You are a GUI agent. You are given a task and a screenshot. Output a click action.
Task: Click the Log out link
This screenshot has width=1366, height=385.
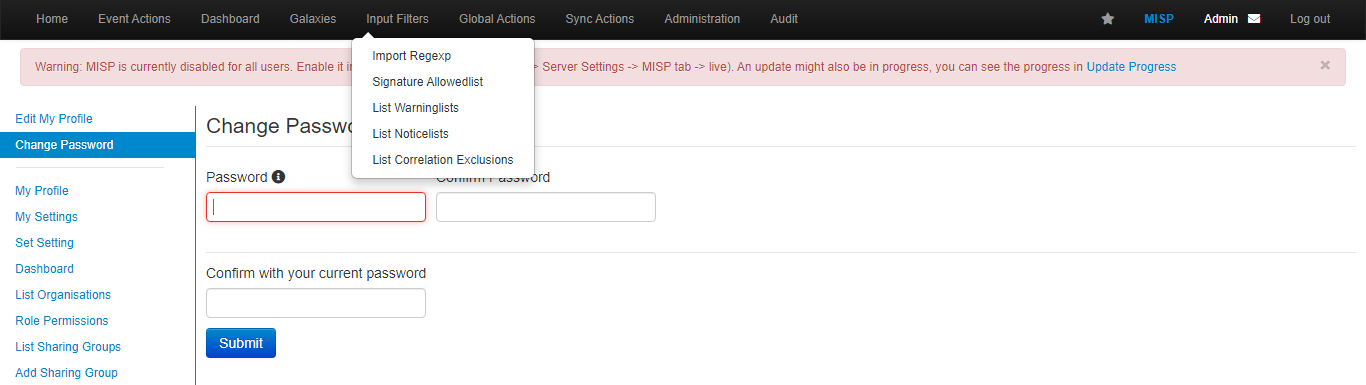pos(1310,19)
